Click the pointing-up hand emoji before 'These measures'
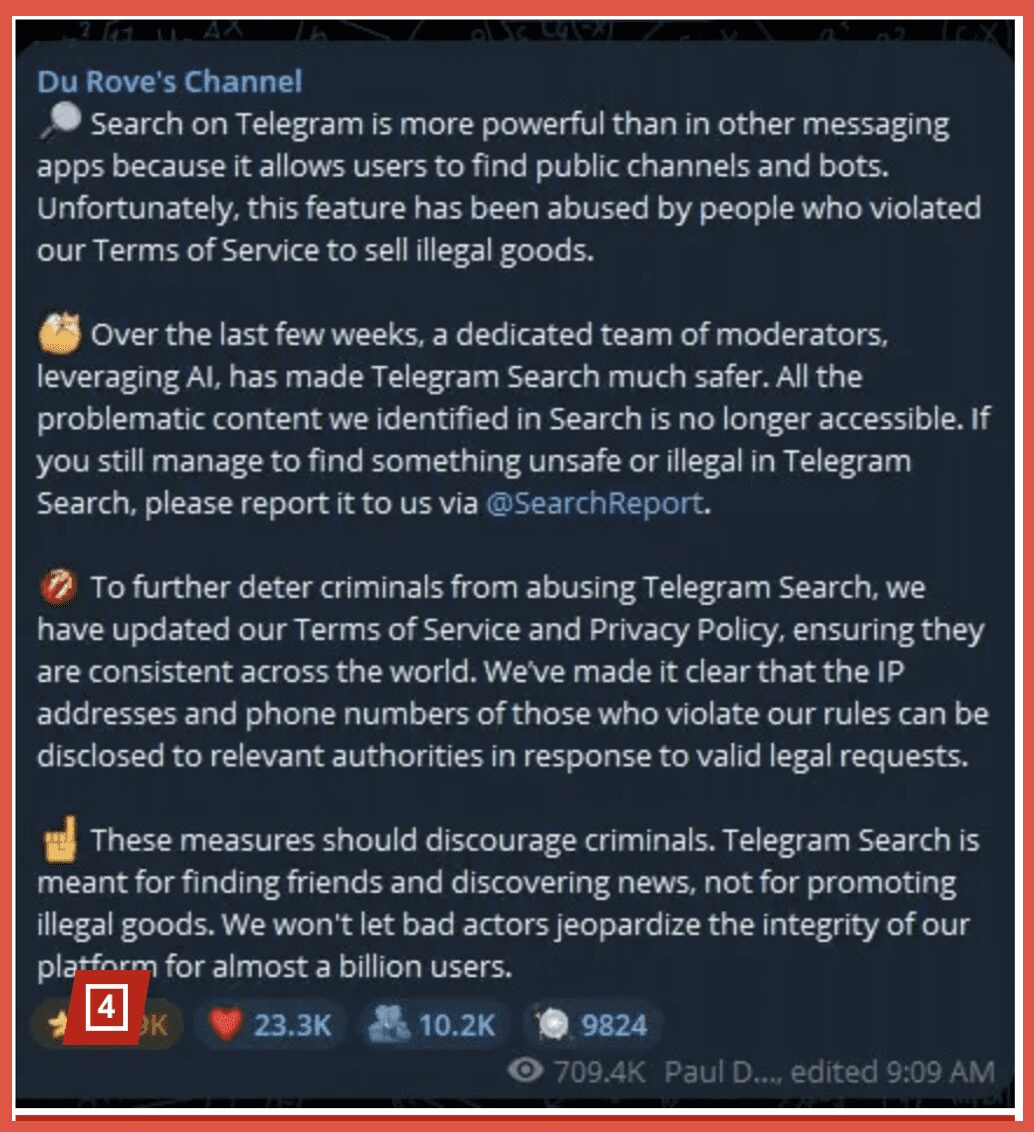 tap(61, 839)
